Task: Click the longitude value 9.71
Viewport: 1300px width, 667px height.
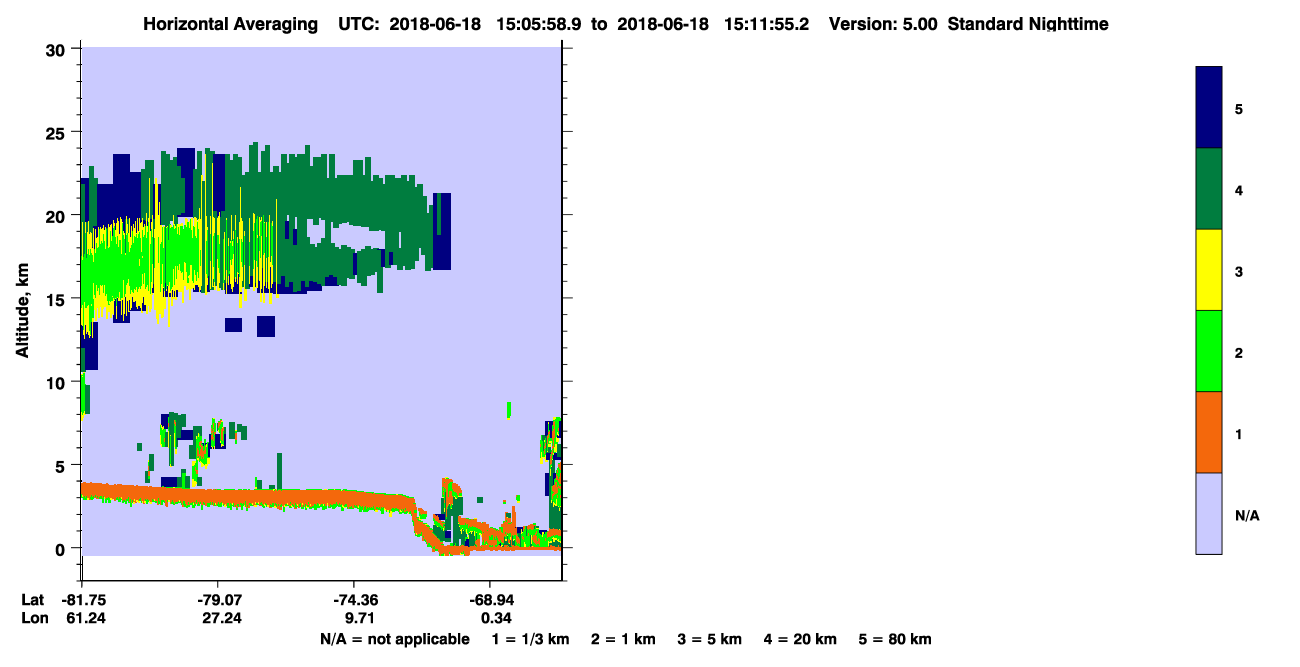Action: (358, 618)
